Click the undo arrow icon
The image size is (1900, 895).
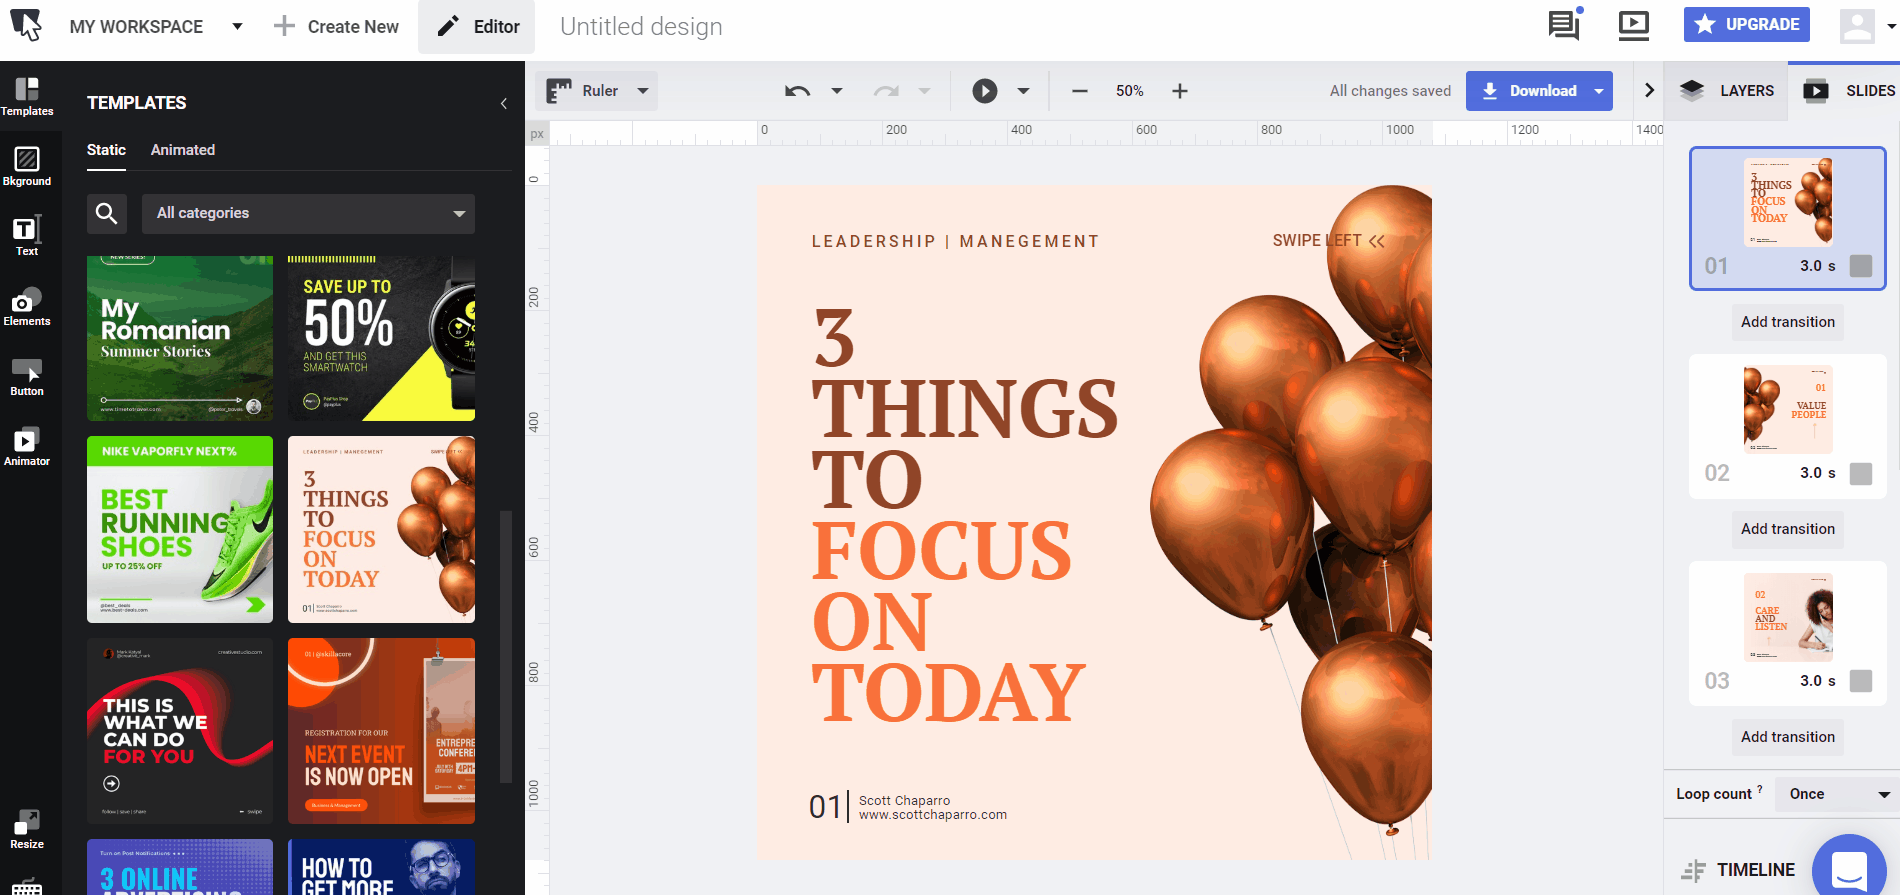point(797,91)
